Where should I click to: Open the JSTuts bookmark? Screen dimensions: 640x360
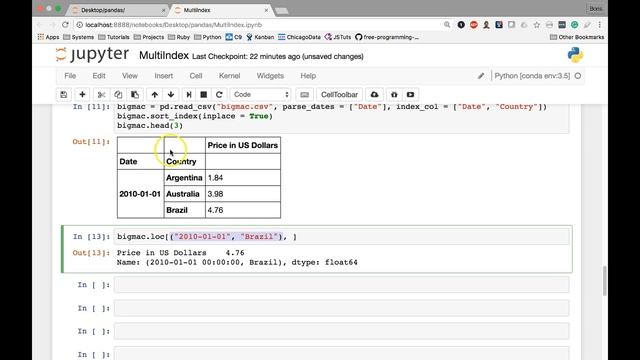point(338,37)
